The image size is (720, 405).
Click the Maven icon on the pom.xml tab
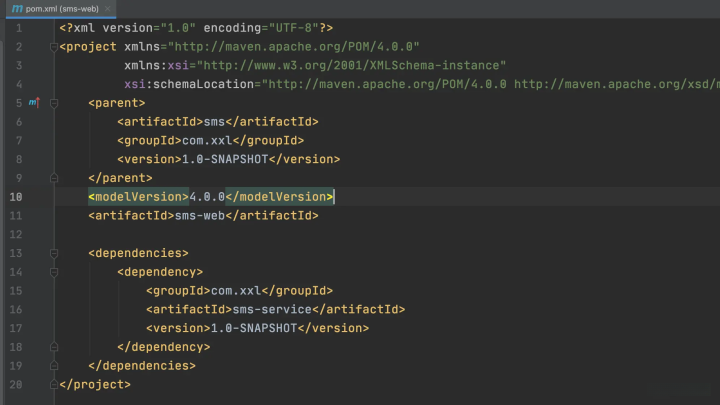18,8
